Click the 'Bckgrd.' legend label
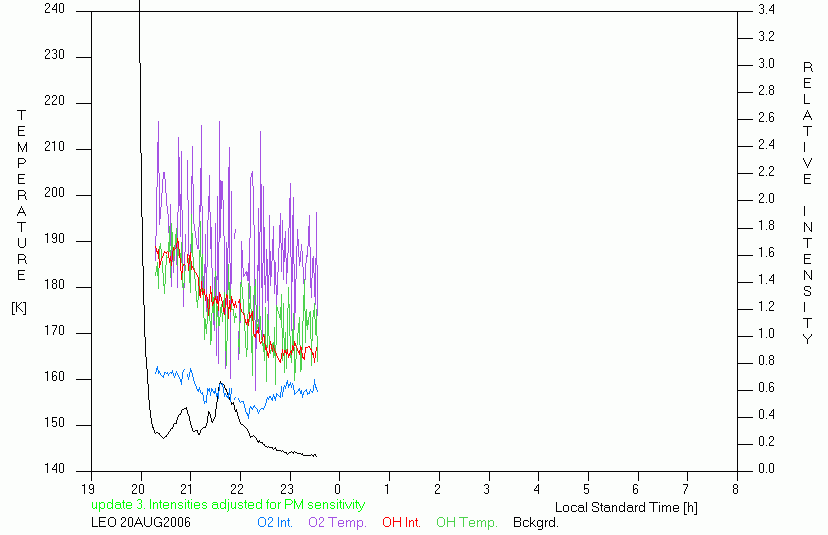828x535 pixels. 535,523
